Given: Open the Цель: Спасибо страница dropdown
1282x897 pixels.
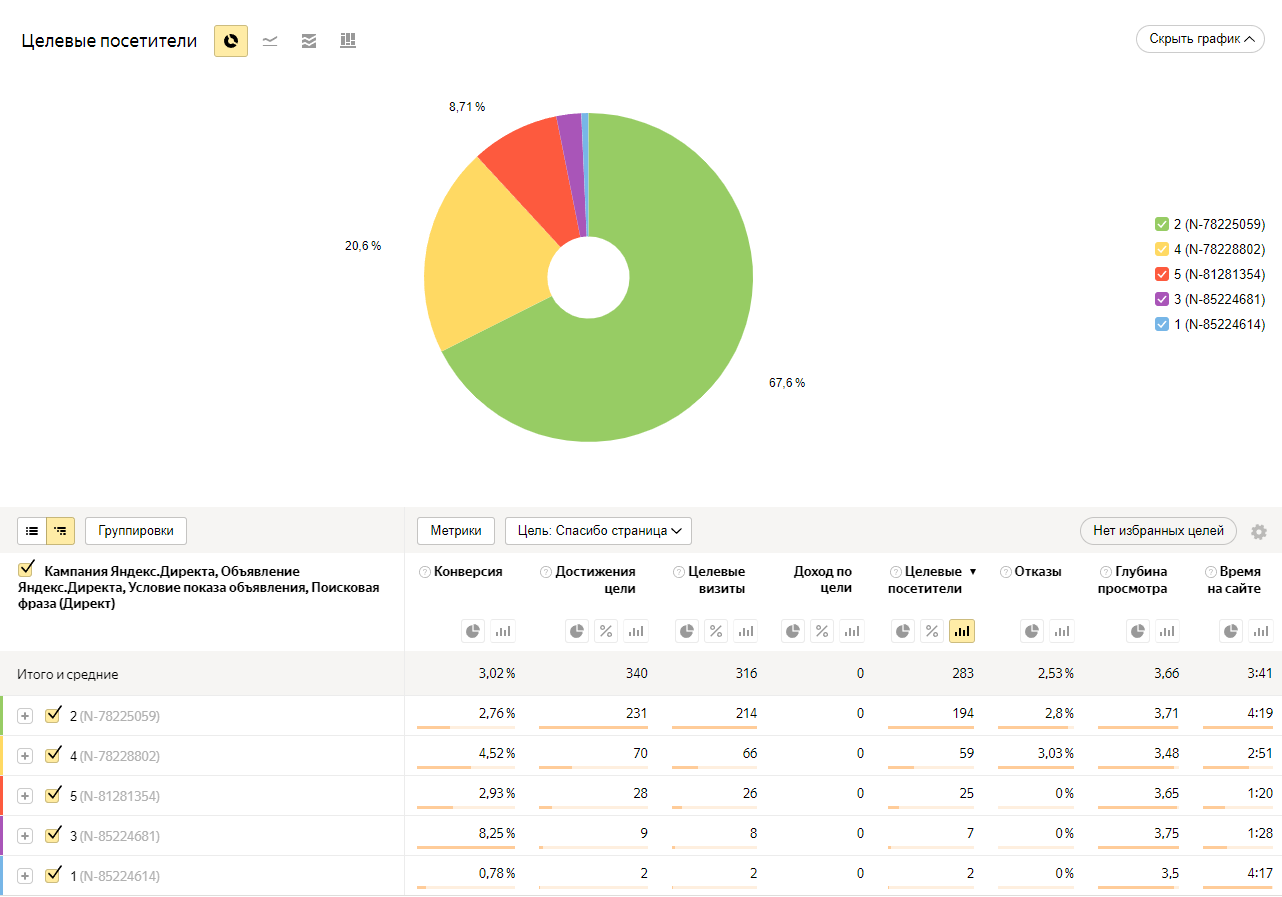Looking at the screenshot, I should click(x=598, y=531).
